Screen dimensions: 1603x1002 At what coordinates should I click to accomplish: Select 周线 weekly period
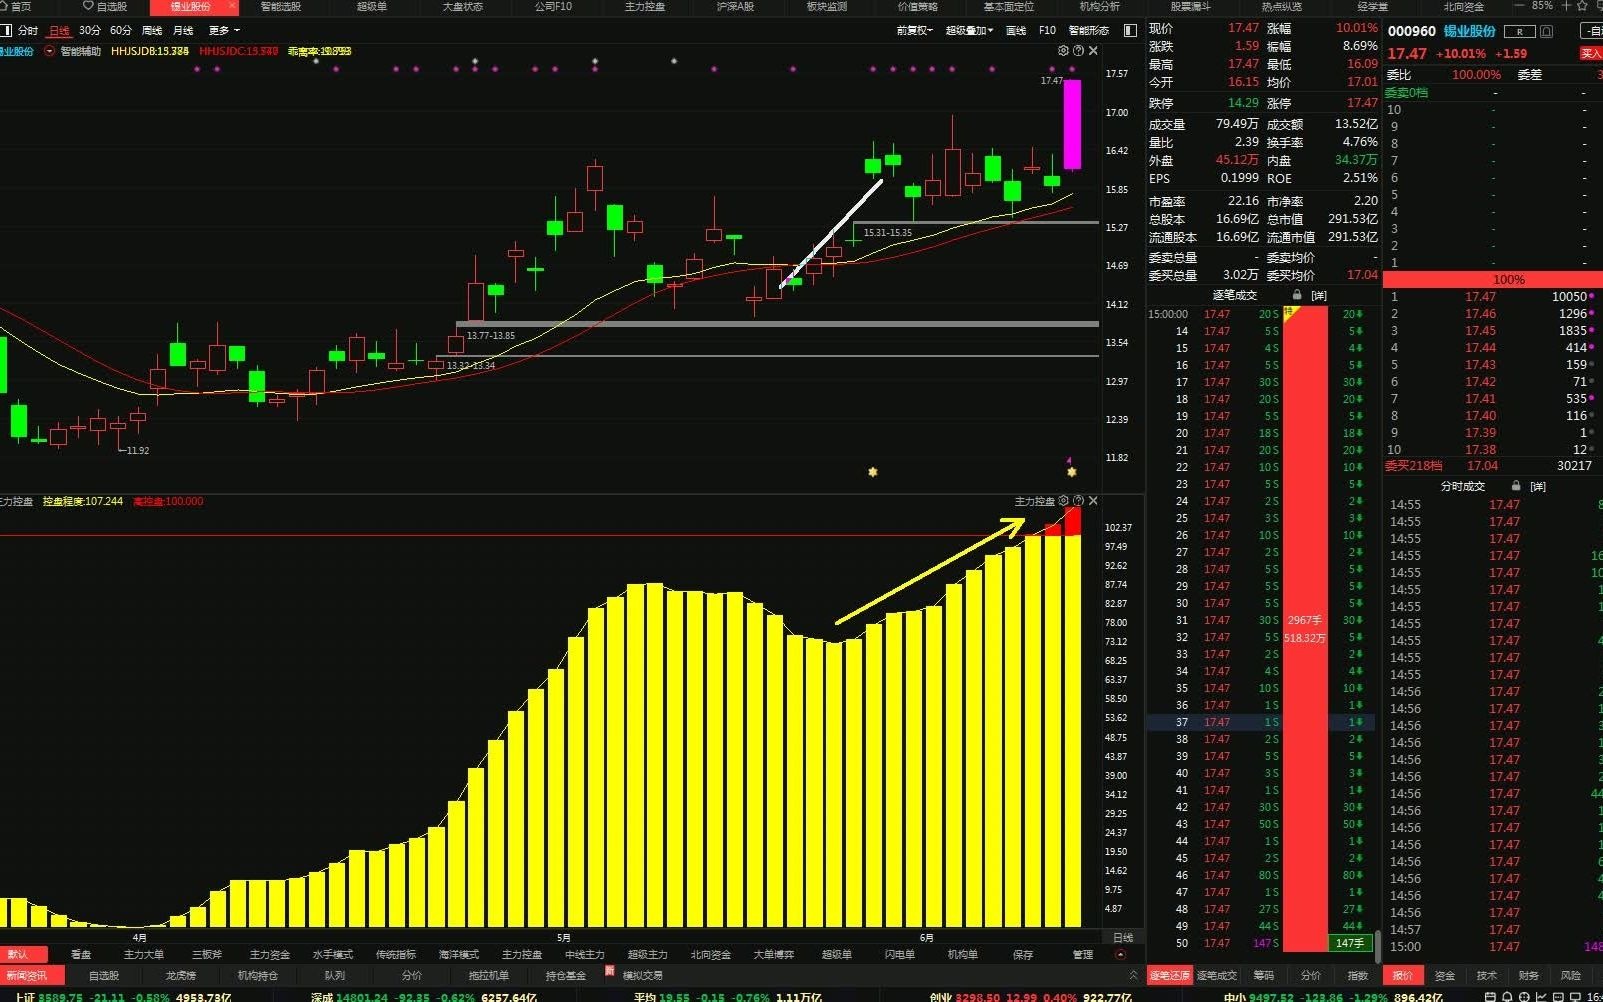pyautogui.click(x=152, y=31)
